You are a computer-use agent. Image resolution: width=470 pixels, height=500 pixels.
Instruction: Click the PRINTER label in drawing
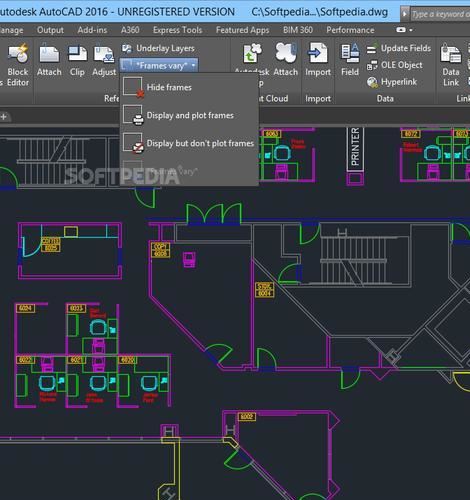click(x=355, y=147)
